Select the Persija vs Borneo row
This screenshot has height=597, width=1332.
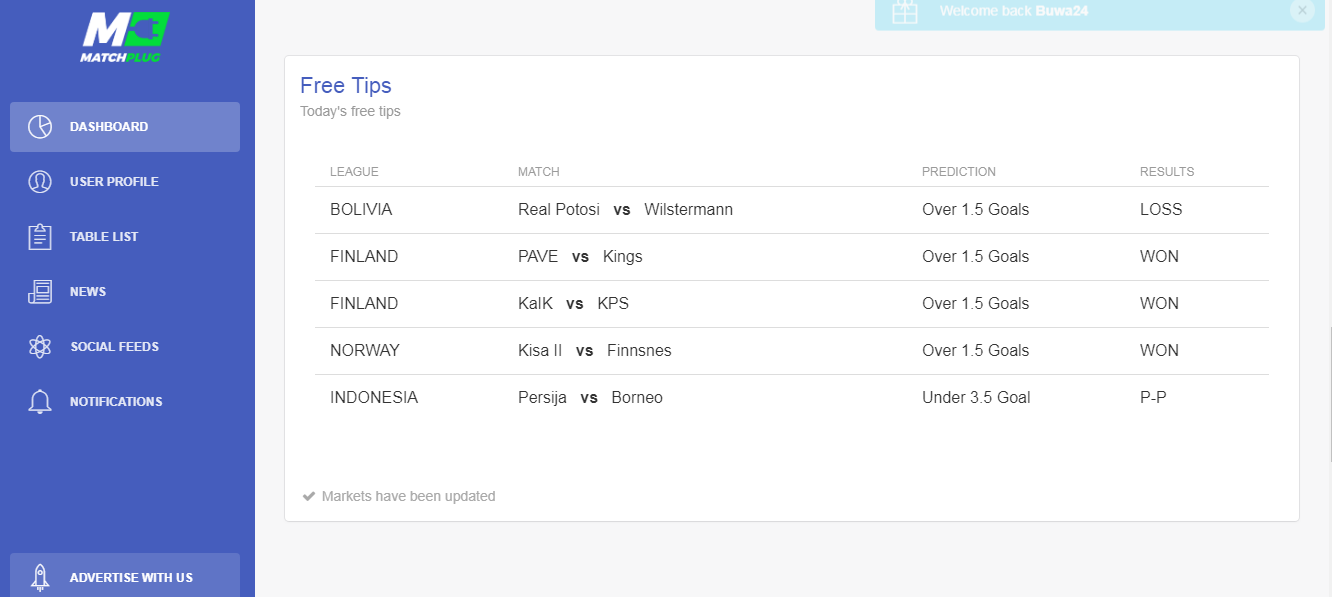(792, 398)
